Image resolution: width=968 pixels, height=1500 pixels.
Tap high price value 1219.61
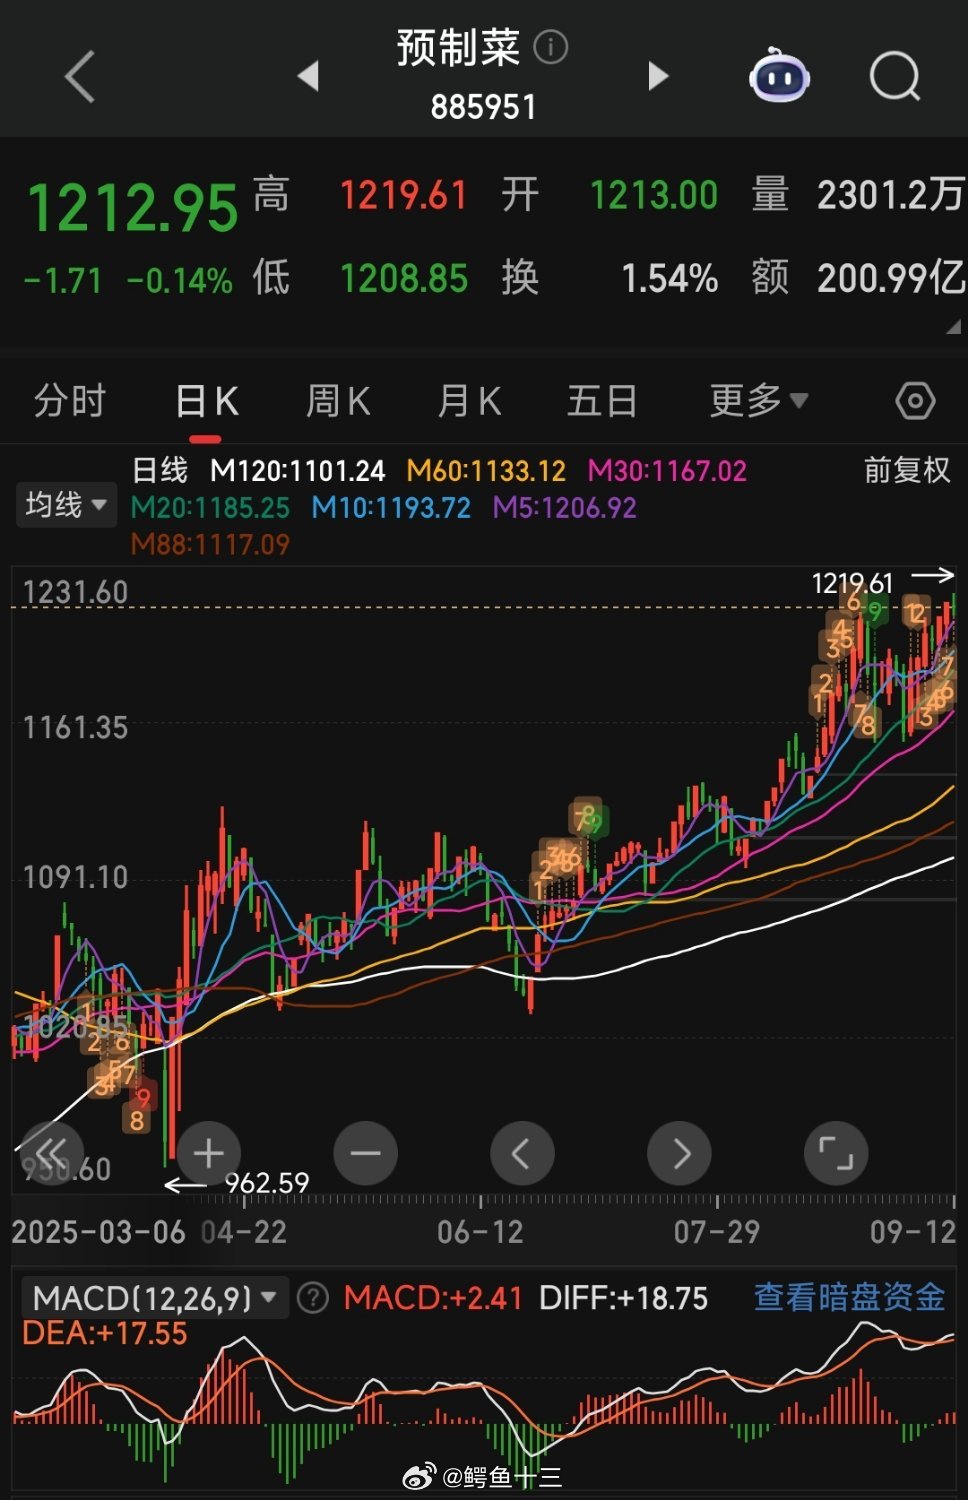[x=404, y=195]
